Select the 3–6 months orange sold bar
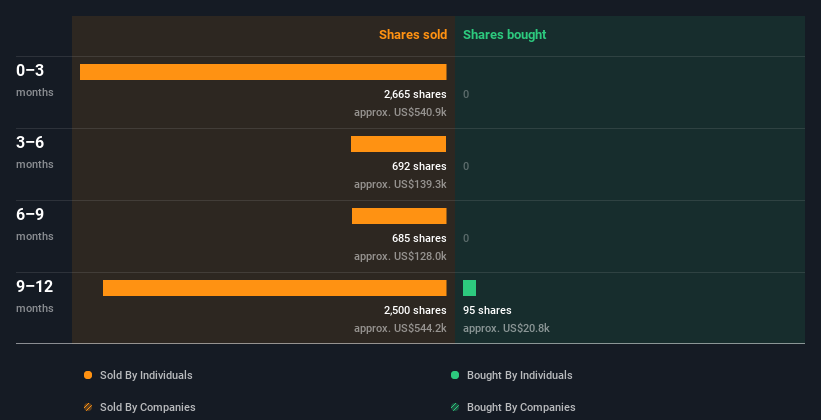This screenshot has width=821, height=420. pyautogui.click(x=398, y=144)
